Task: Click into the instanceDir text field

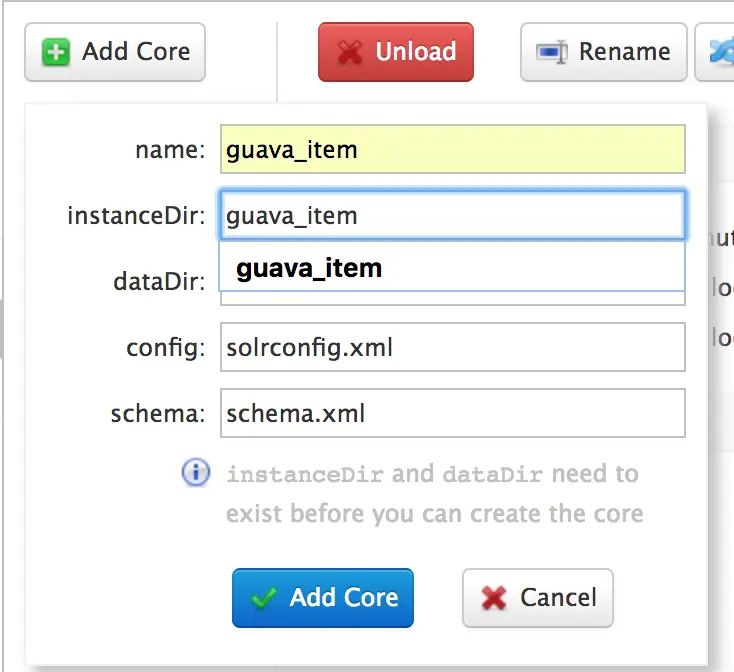Action: (x=452, y=215)
